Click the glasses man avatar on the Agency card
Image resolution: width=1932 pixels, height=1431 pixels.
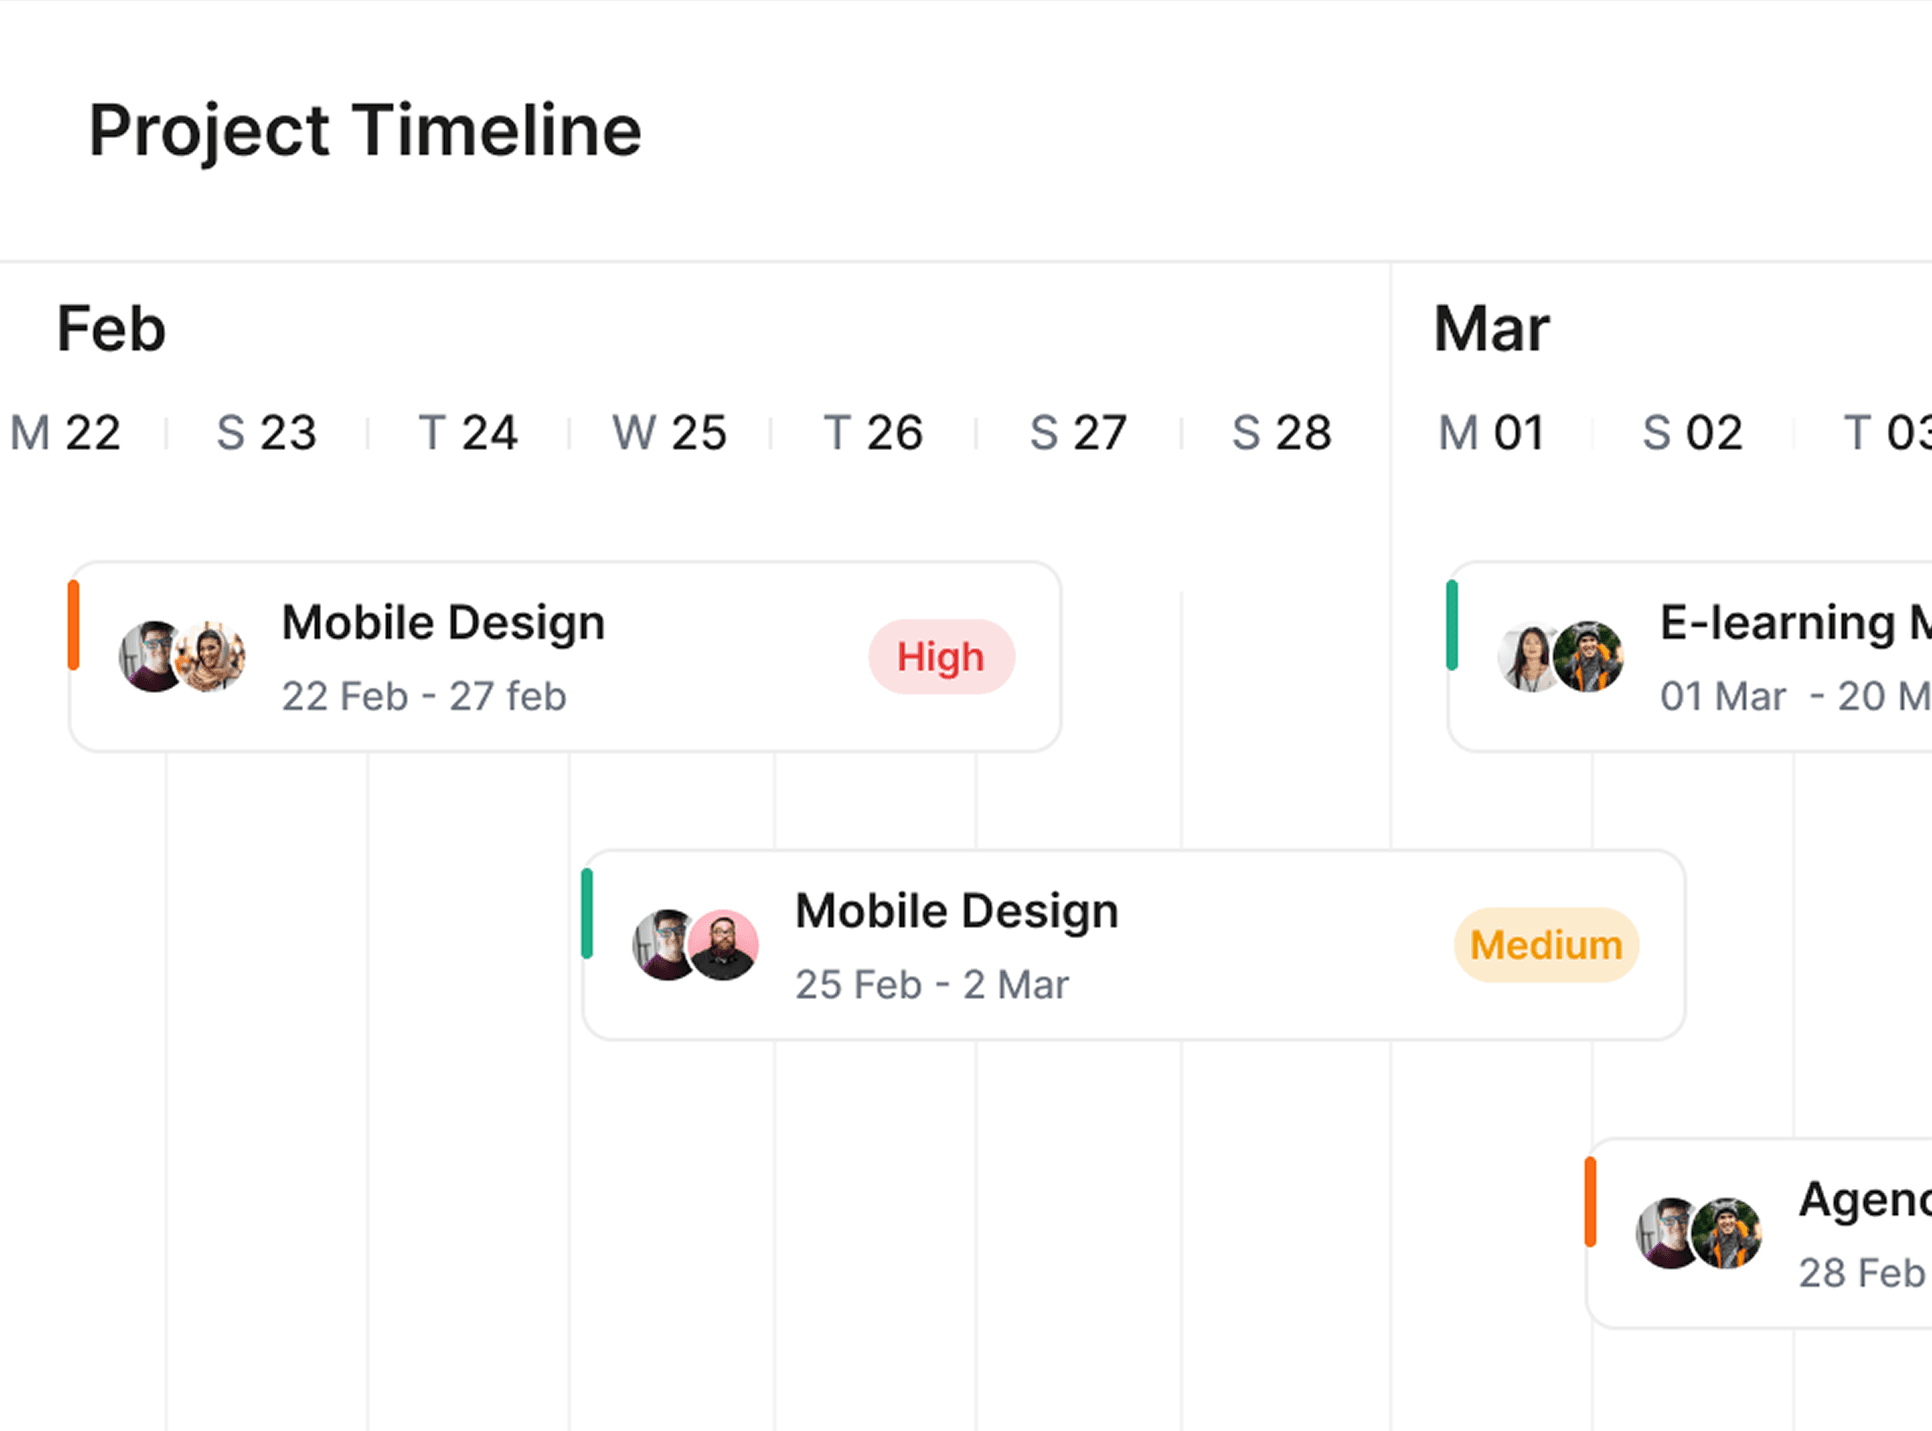coord(1670,1233)
